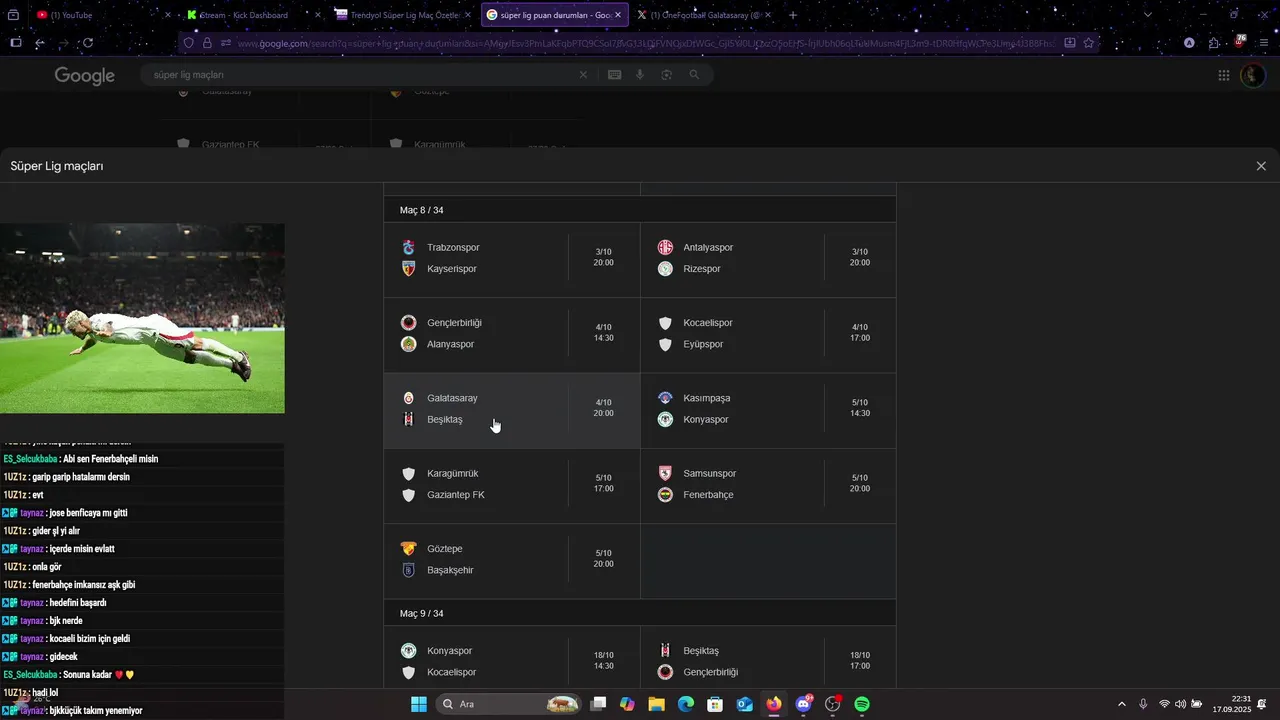Viewport: 1280px width, 720px height.
Task: Open Spotify from the taskbar
Action: pyautogui.click(x=862, y=704)
